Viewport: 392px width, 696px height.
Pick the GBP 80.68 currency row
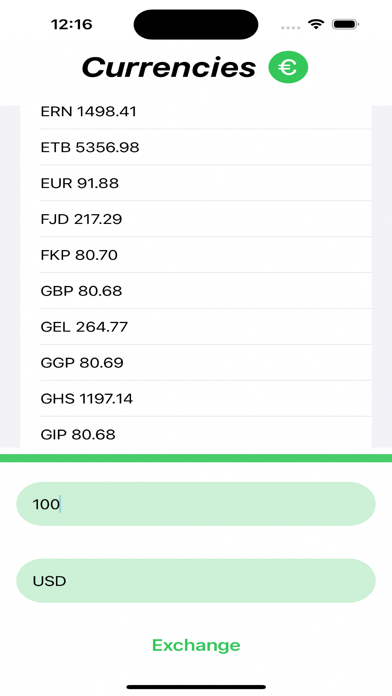point(196,291)
